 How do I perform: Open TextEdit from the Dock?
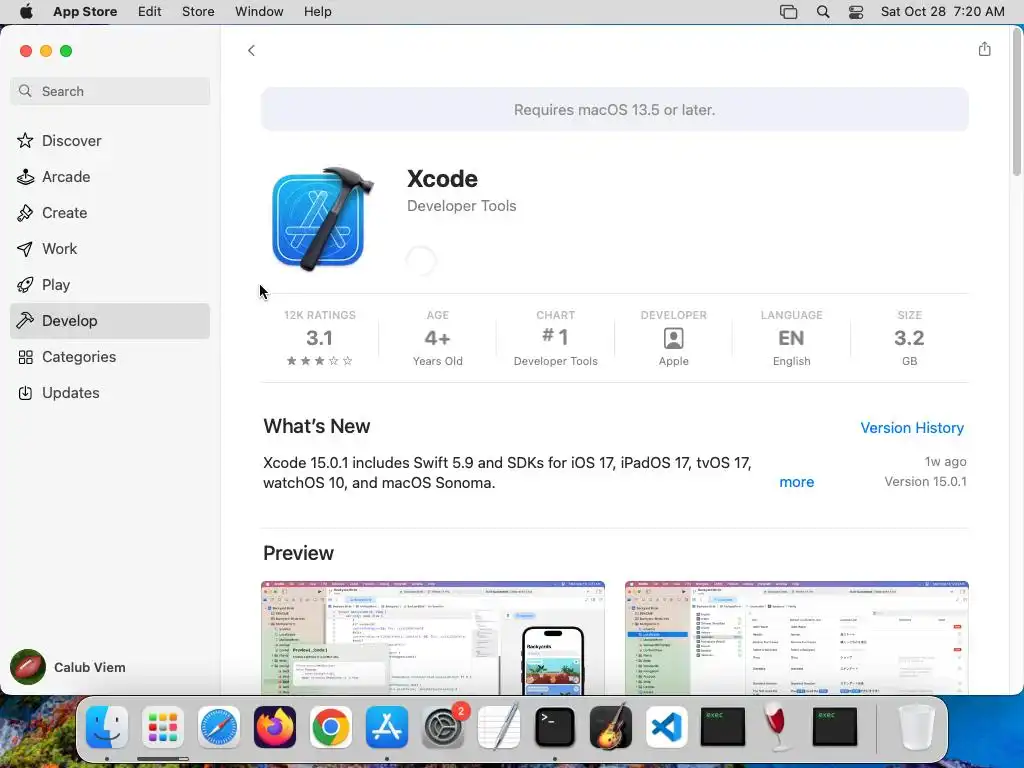[499, 727]
